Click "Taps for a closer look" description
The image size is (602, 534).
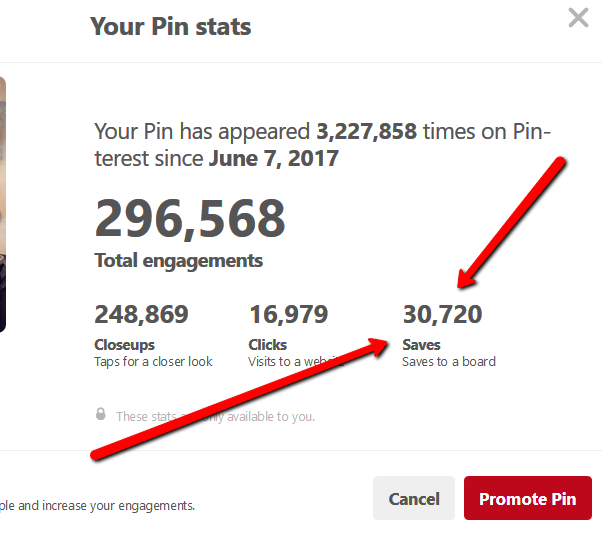pos(153,361)
